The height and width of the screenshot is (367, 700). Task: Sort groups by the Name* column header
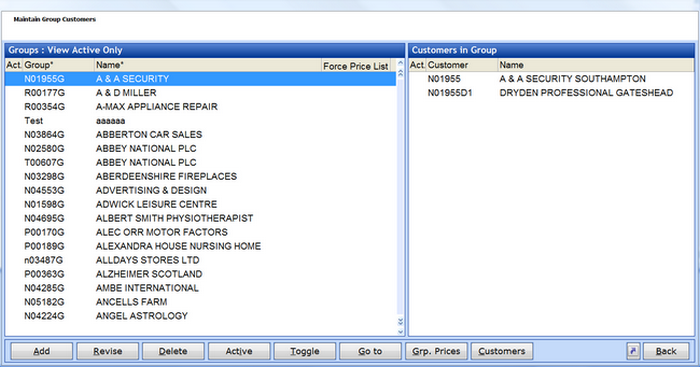[x=208, y=65]
